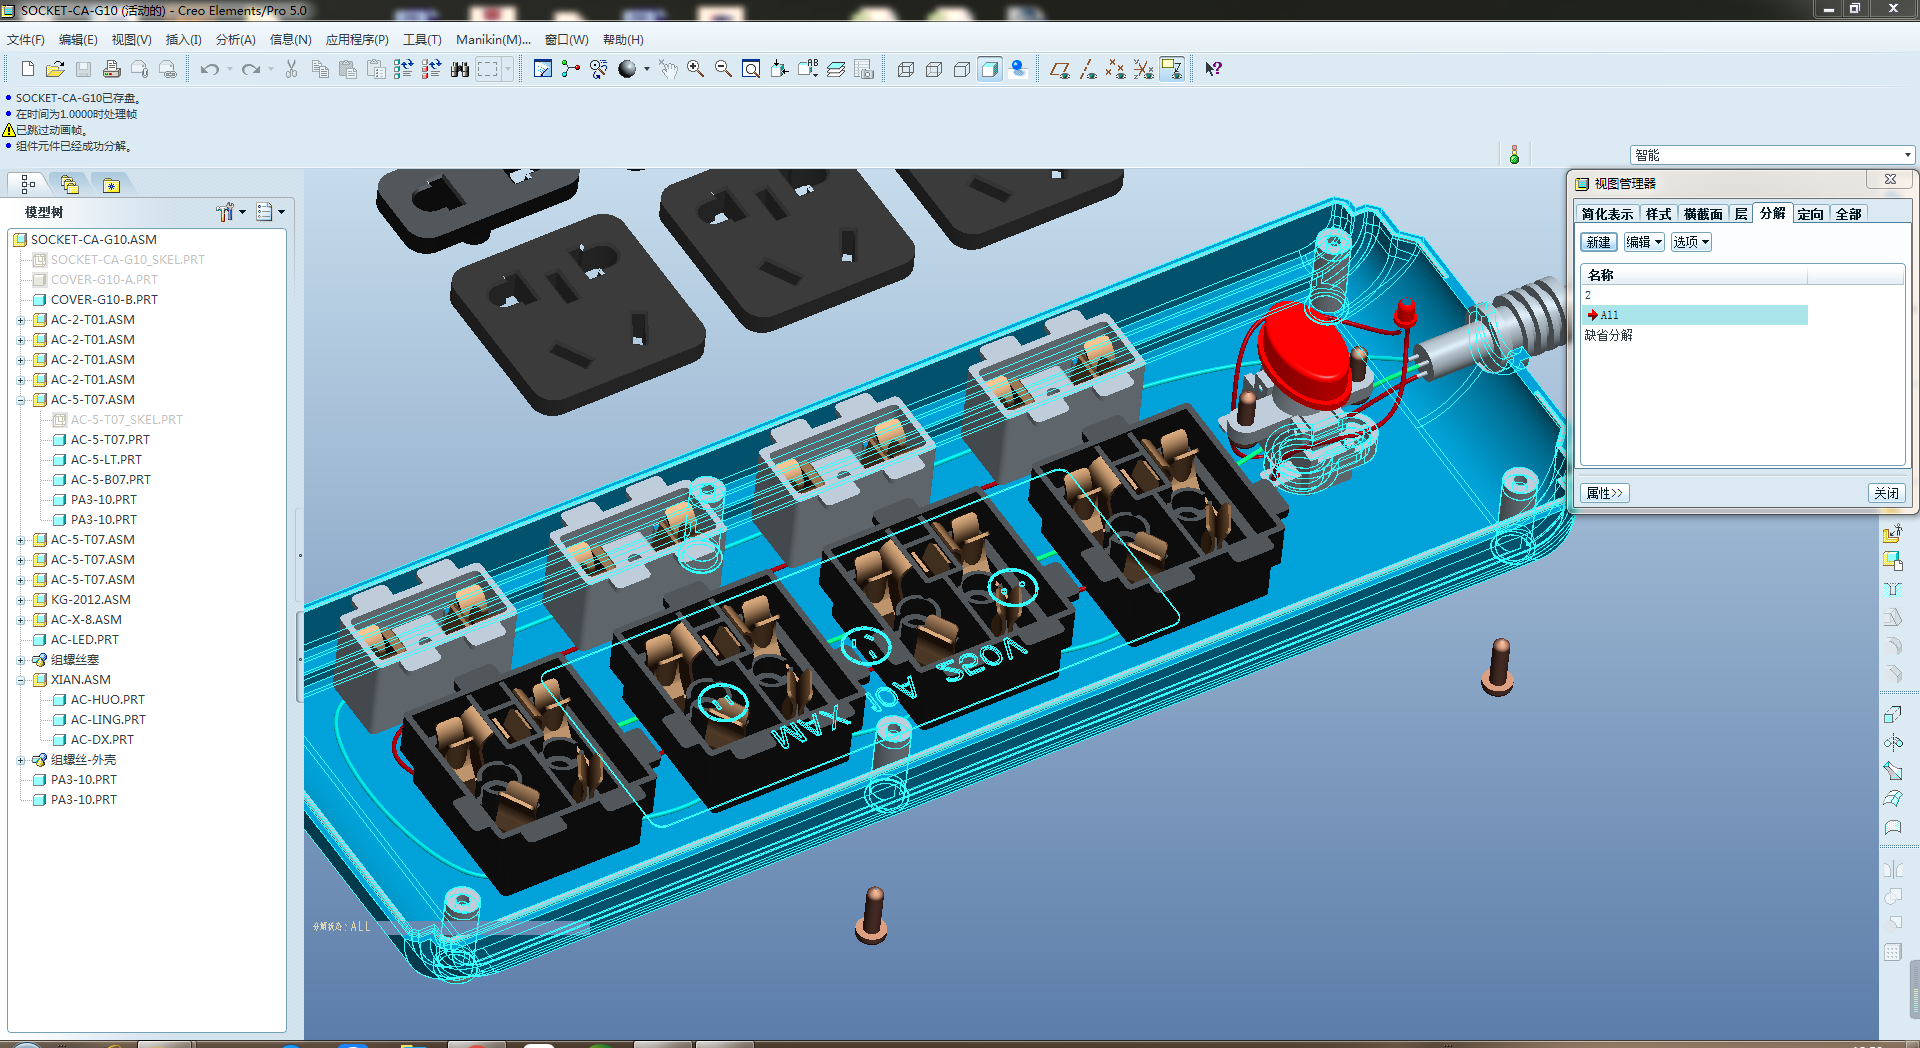
Task: Refit the model to screen
Action: 751,69
